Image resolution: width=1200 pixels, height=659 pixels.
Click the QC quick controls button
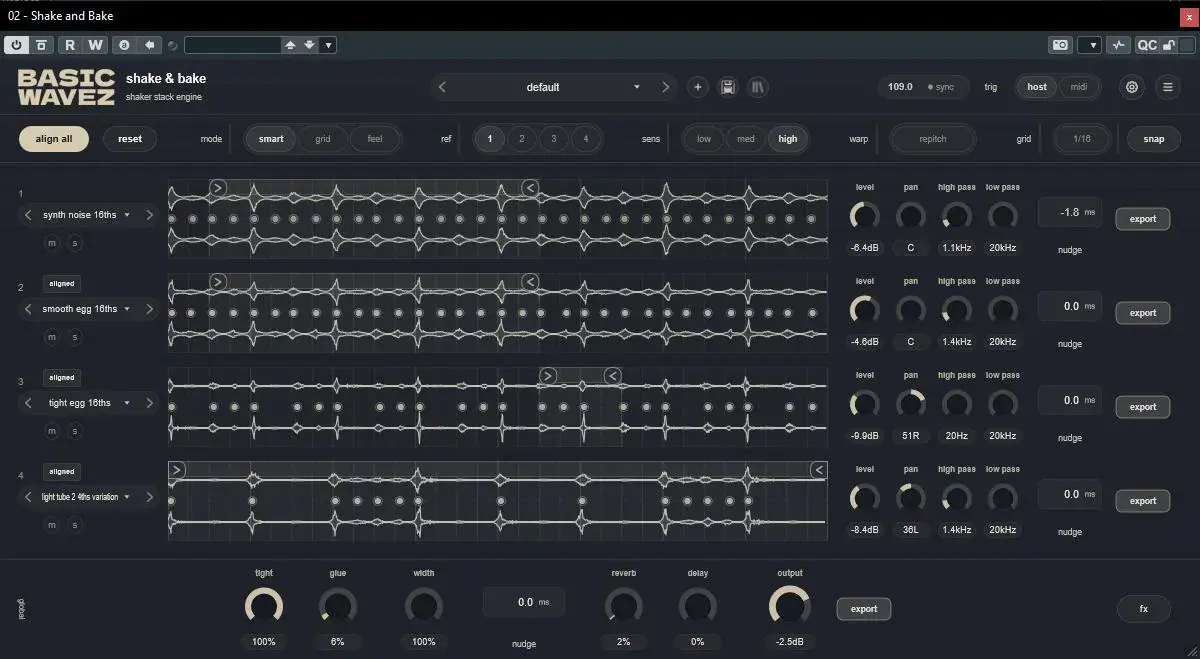[1147, 45]
